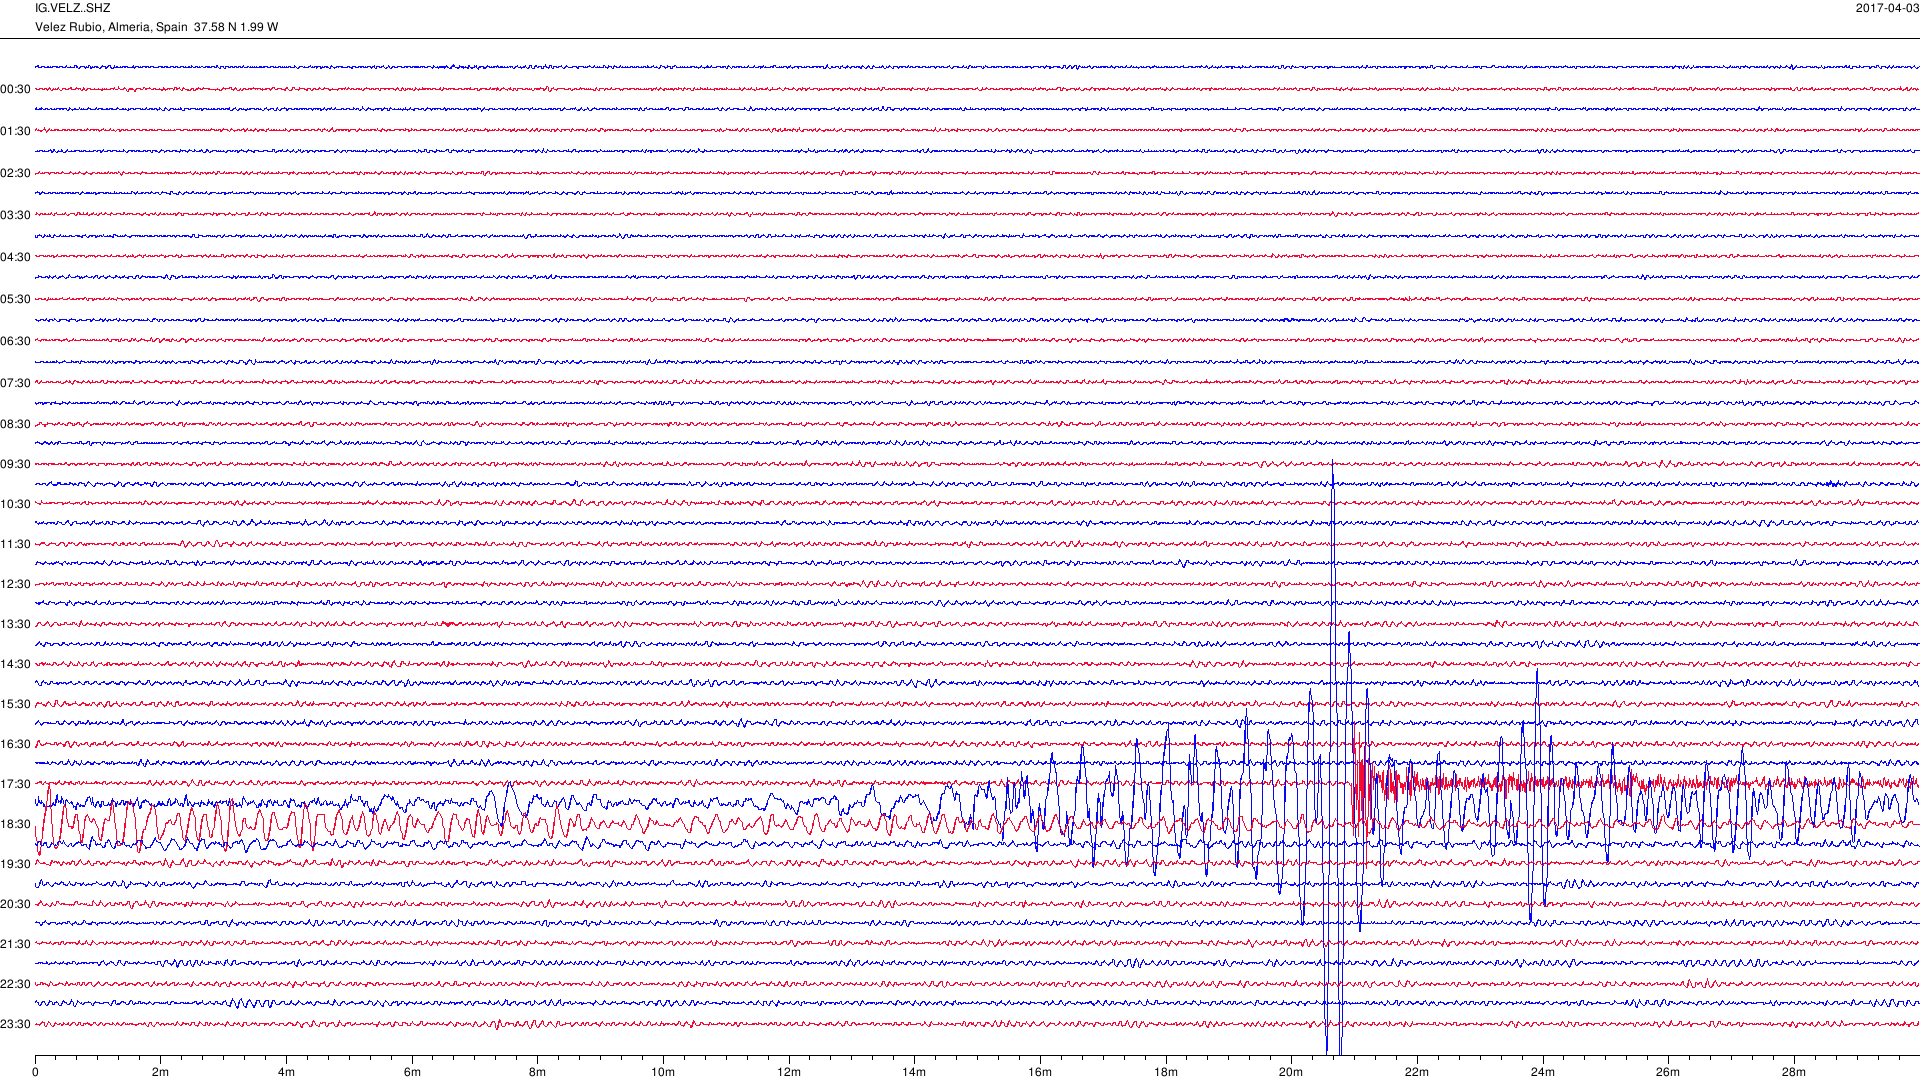Click the station code IG.VELZ..SHZ
1920x1080 pixels.
tap(73, 8)
